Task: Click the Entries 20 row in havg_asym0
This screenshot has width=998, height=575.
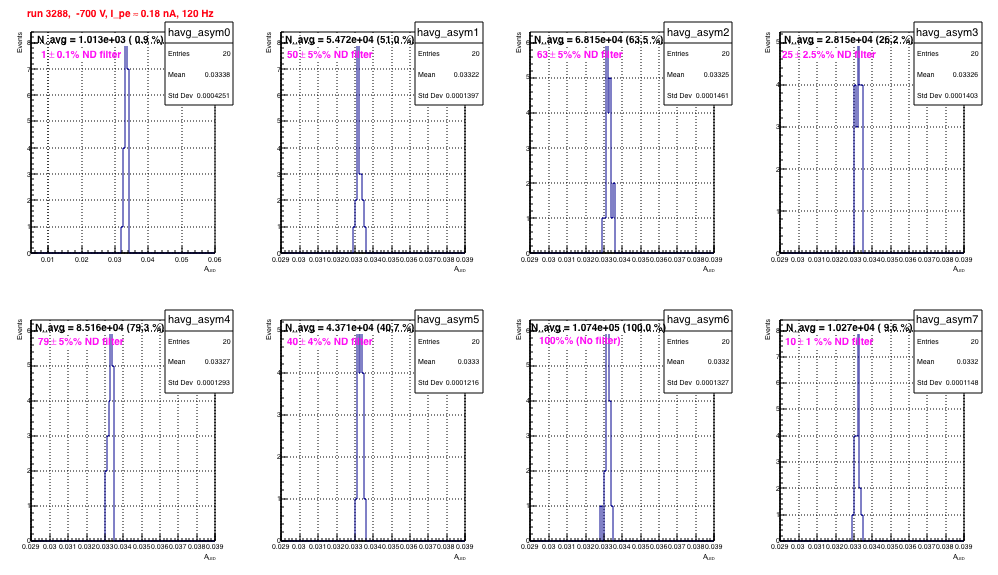Action: click(199, 53)
